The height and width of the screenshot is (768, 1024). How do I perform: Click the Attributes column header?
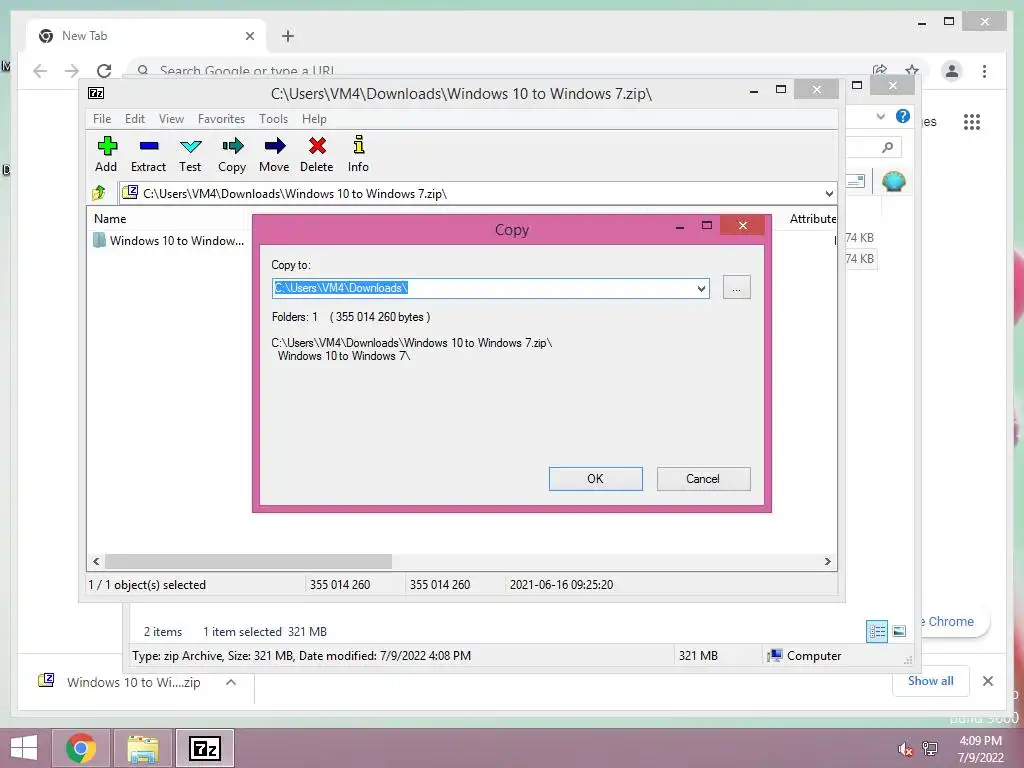(812, 219)
